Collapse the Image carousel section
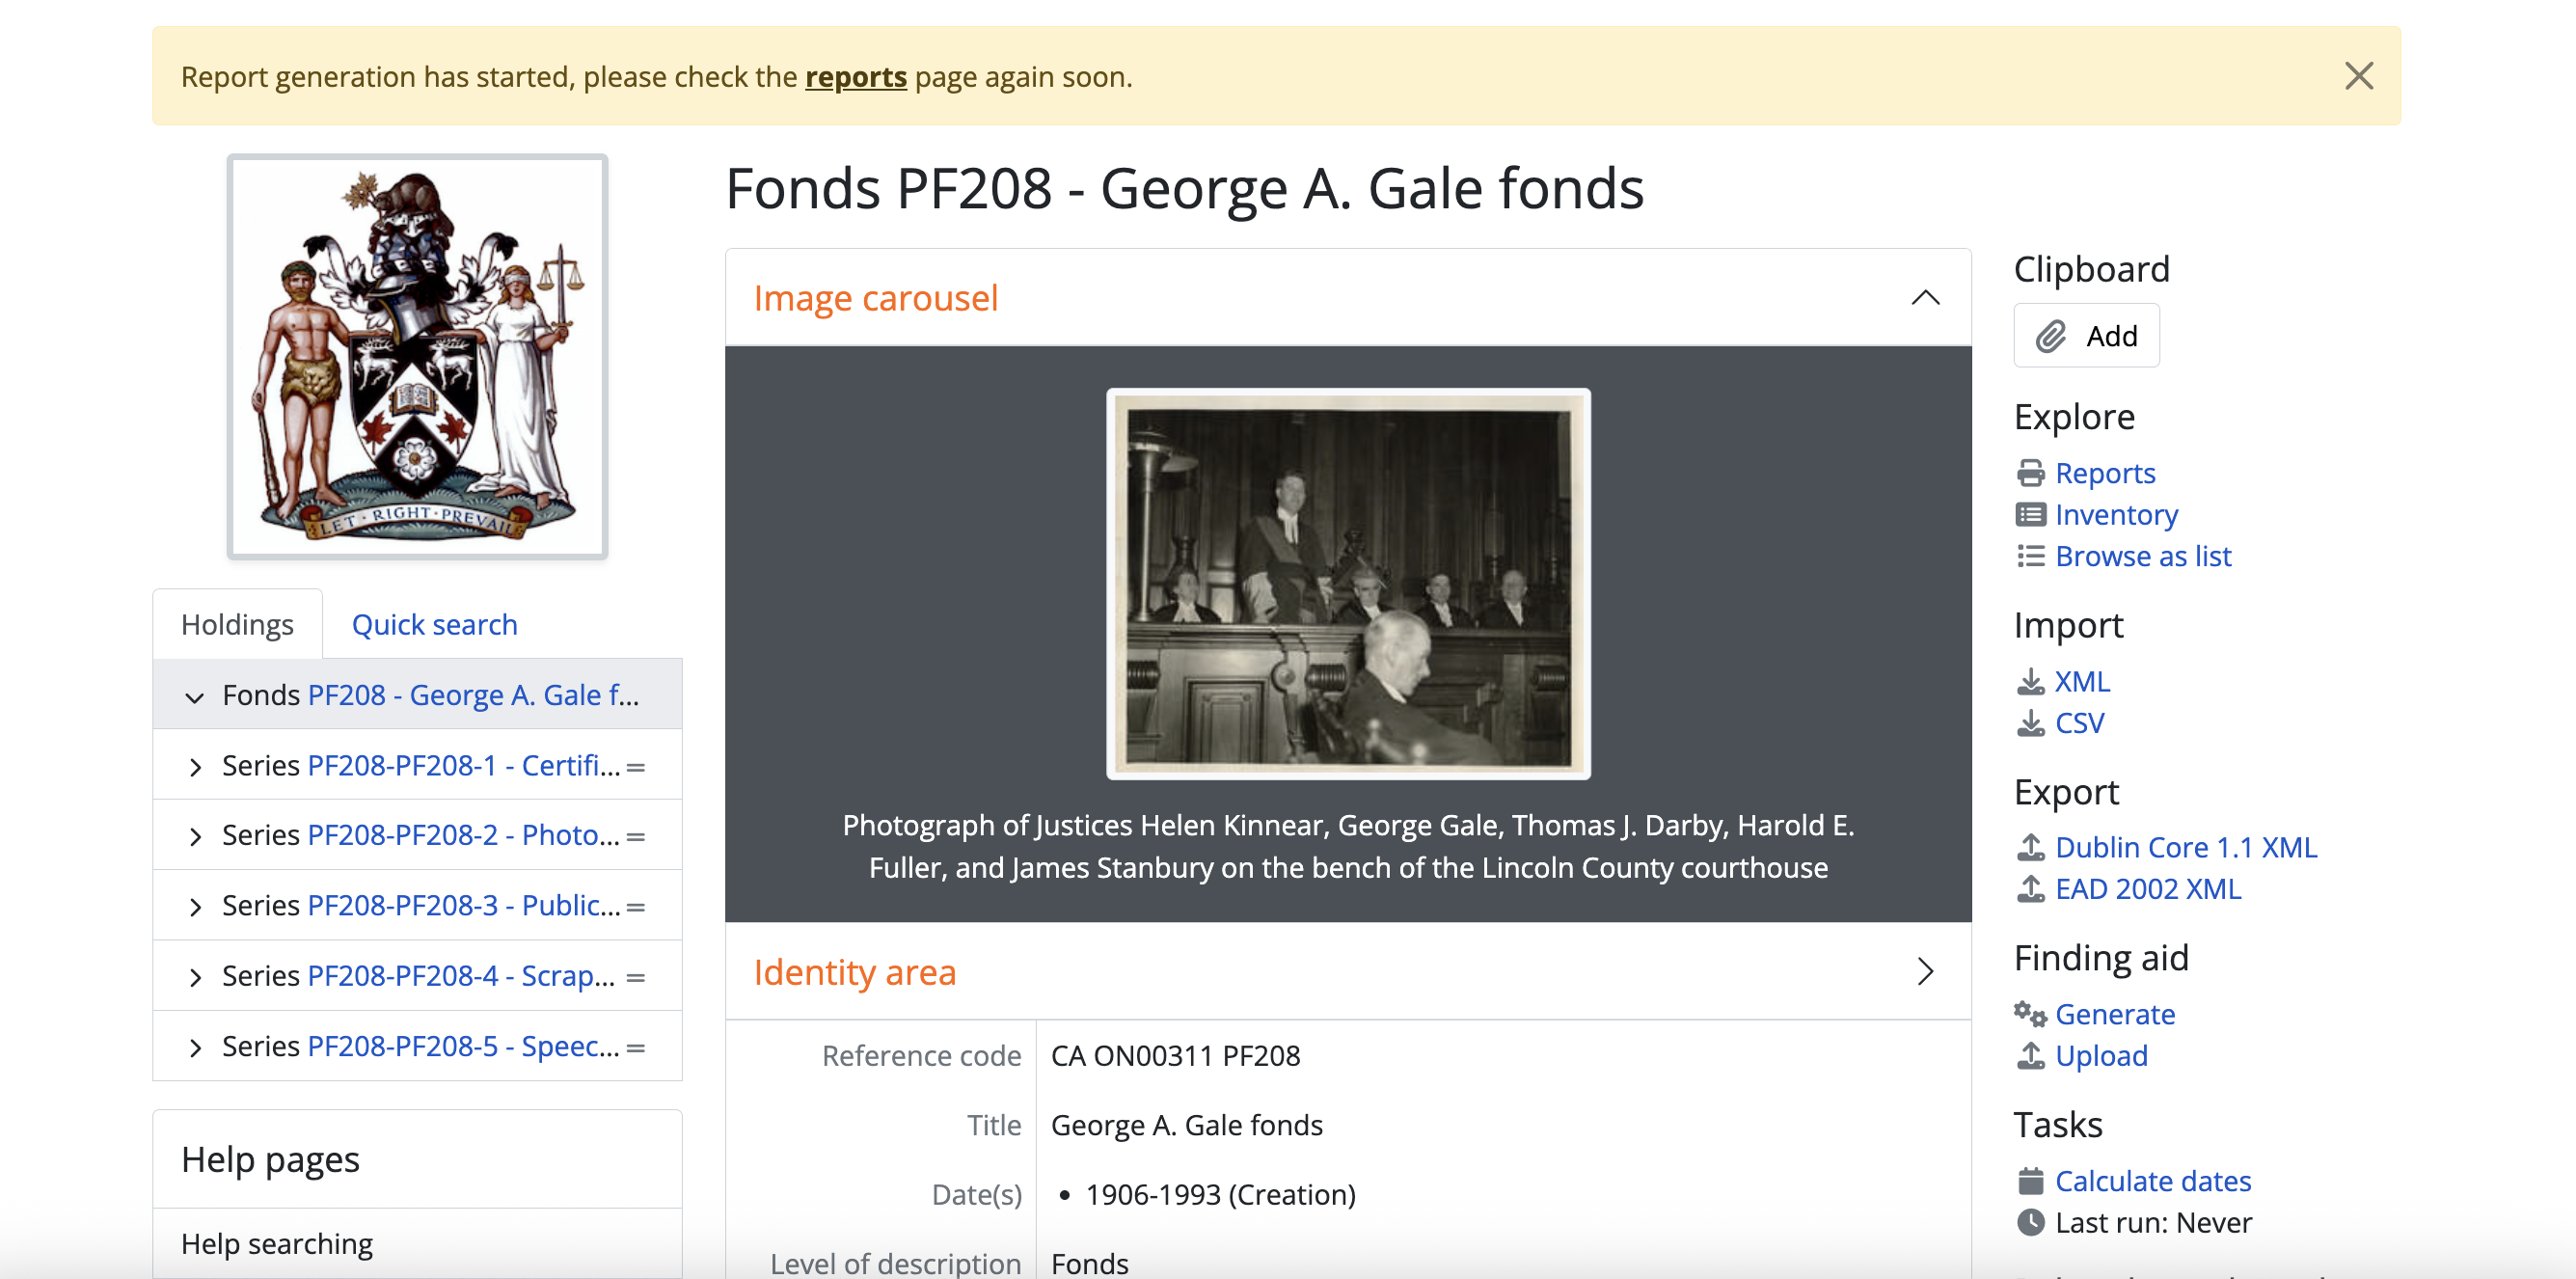This screenshot has height=1279, width=2576. (1925, 298)
